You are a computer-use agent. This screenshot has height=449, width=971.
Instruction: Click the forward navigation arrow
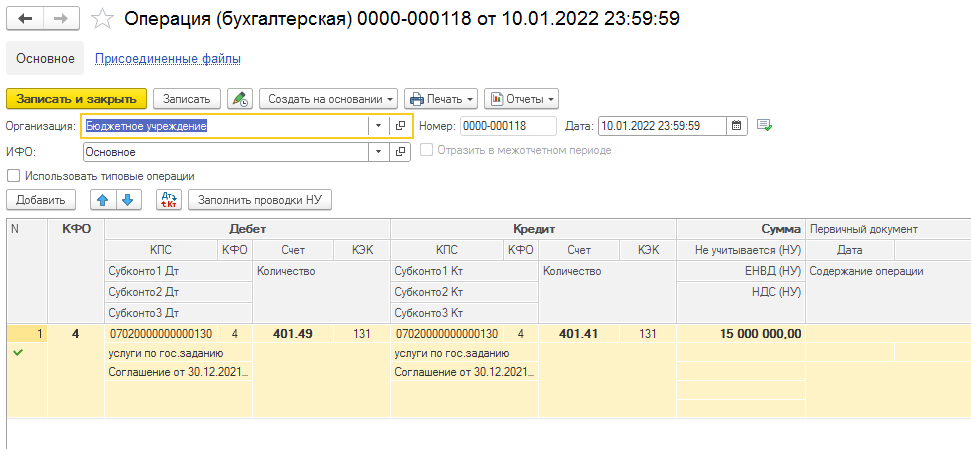tap(60, 19)
